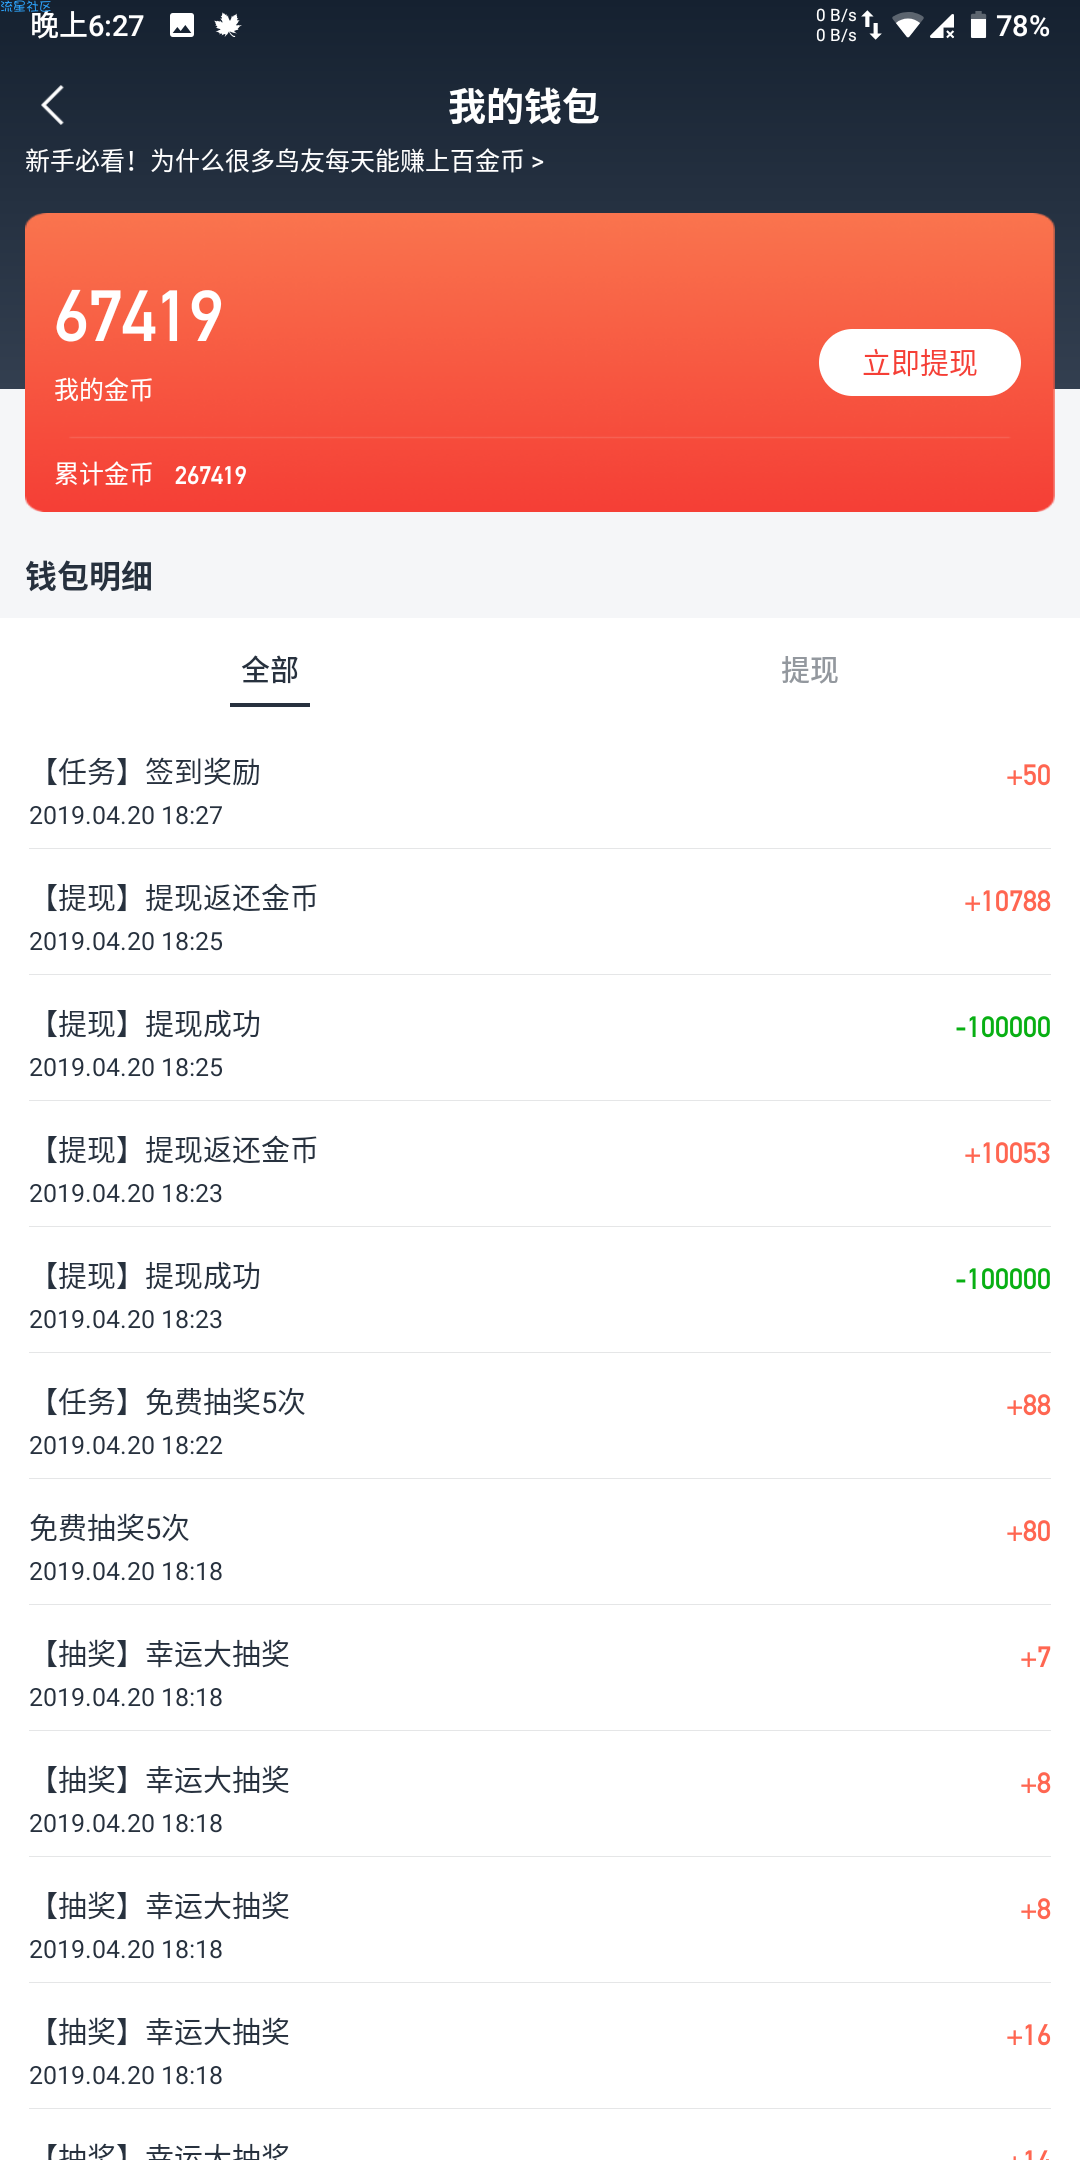Tap the 累计金币 267419 total
Image resolution: width=1080 pixels, height=2160 pixels.
tap(150, 474)
